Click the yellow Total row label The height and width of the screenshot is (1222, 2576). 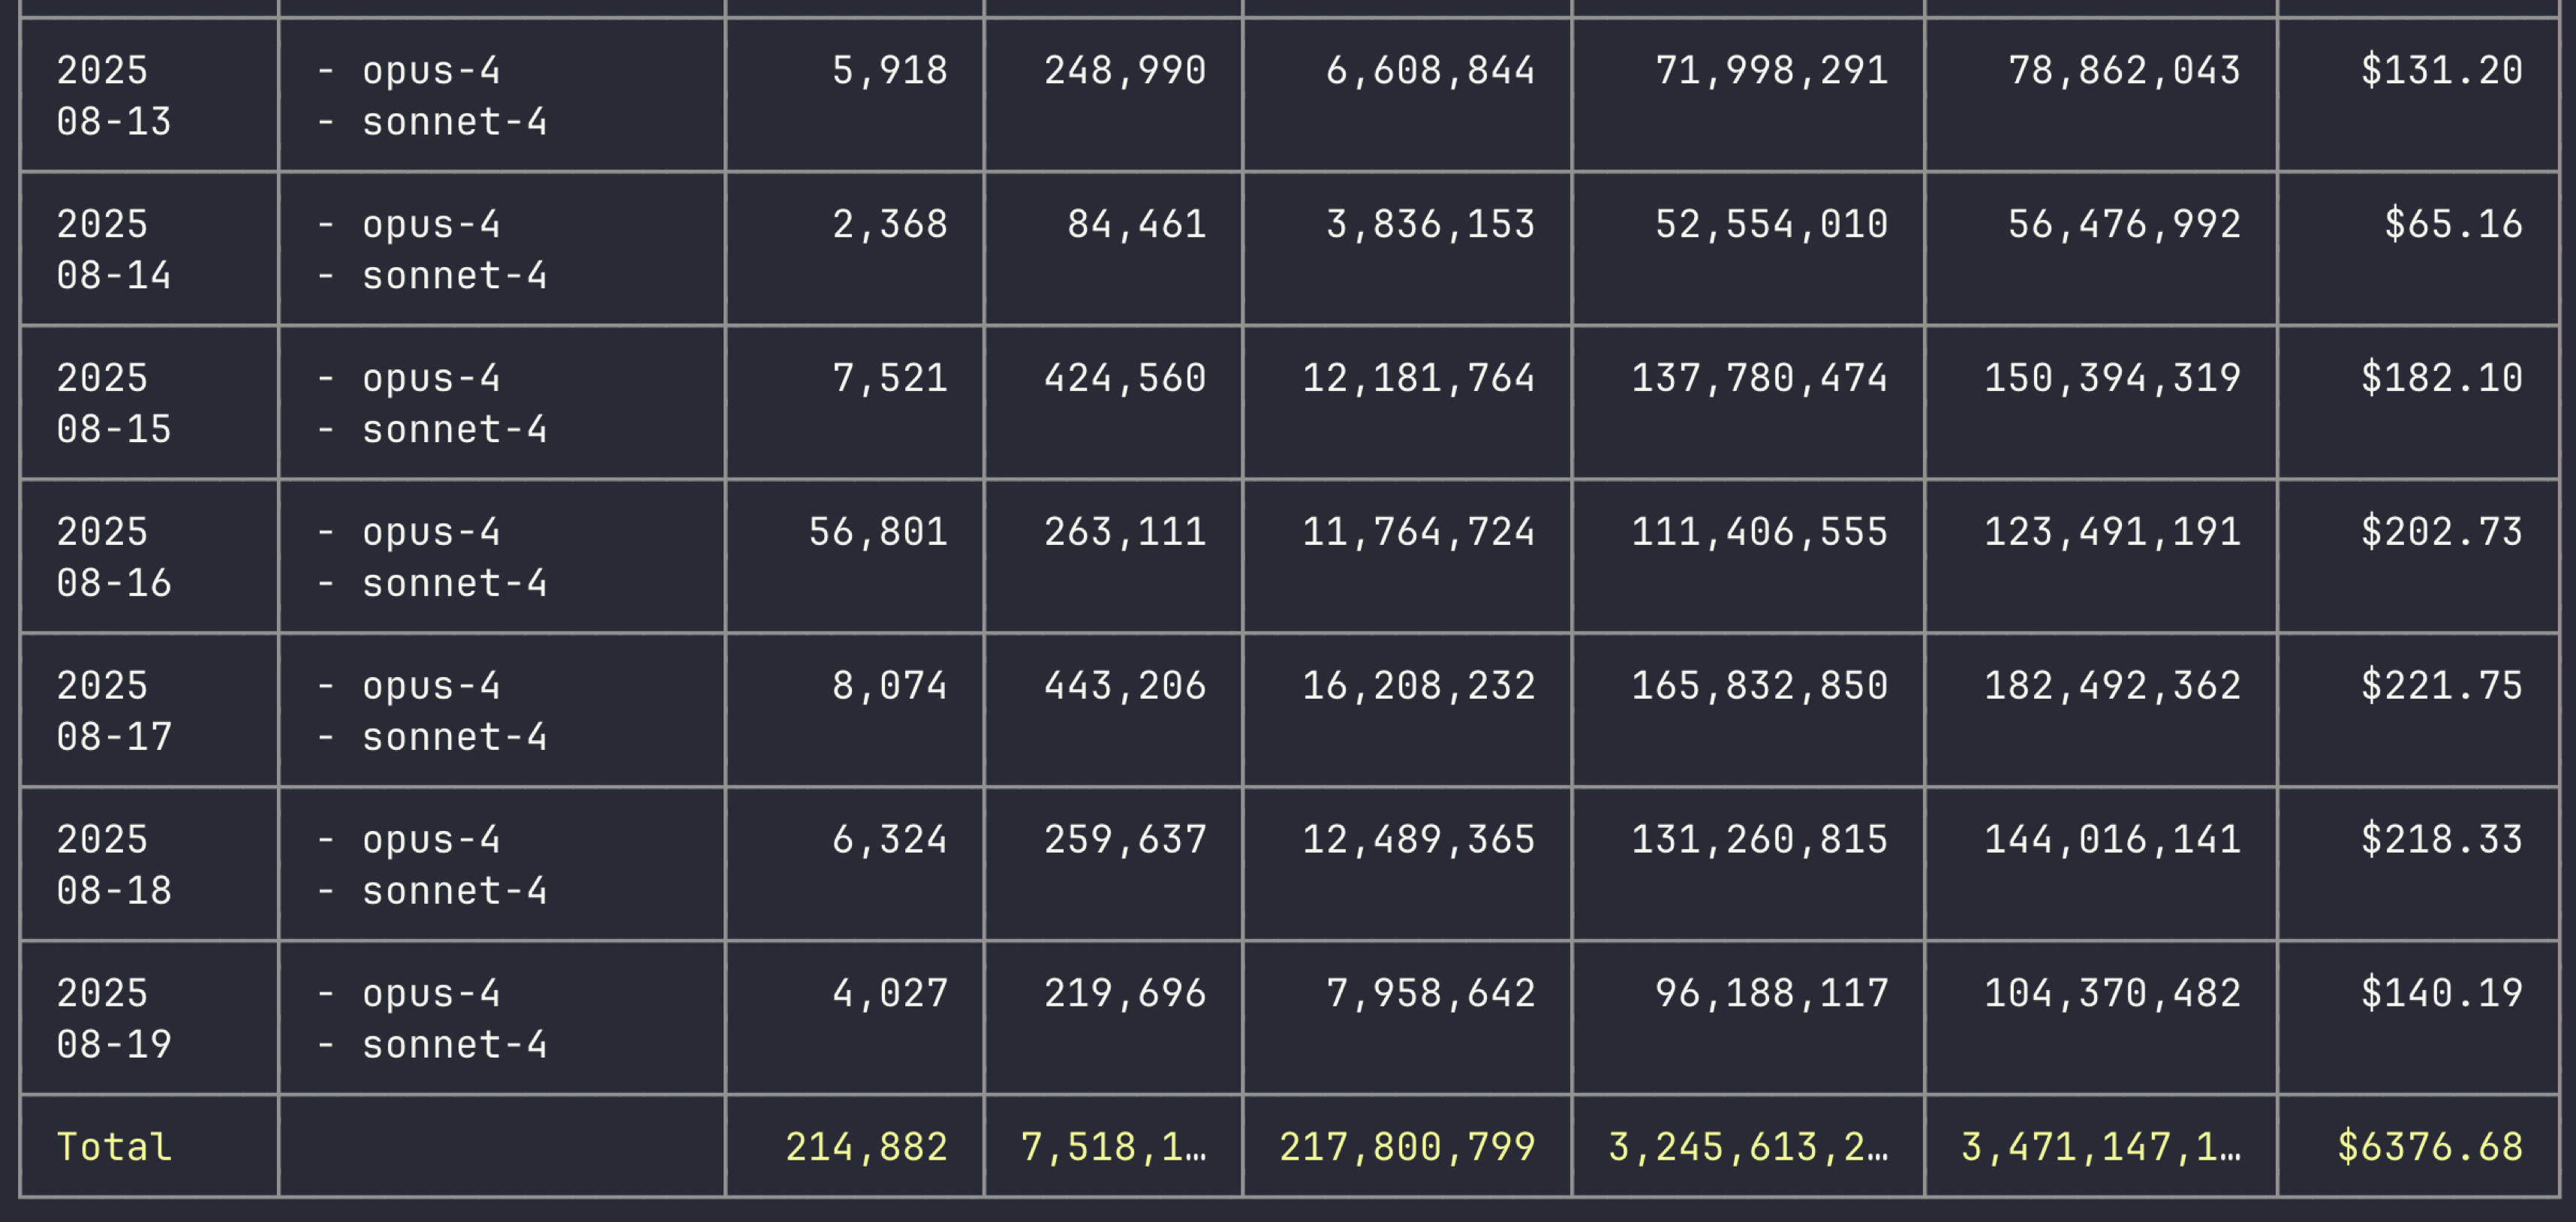click(x=114, y=1148)
